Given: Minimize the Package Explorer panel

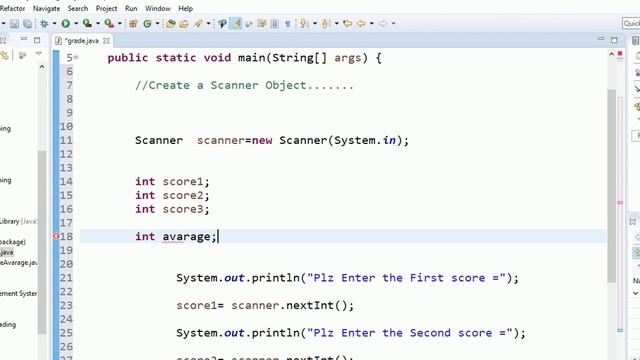Looking at the screenshot, I should [x=24, y=39].
